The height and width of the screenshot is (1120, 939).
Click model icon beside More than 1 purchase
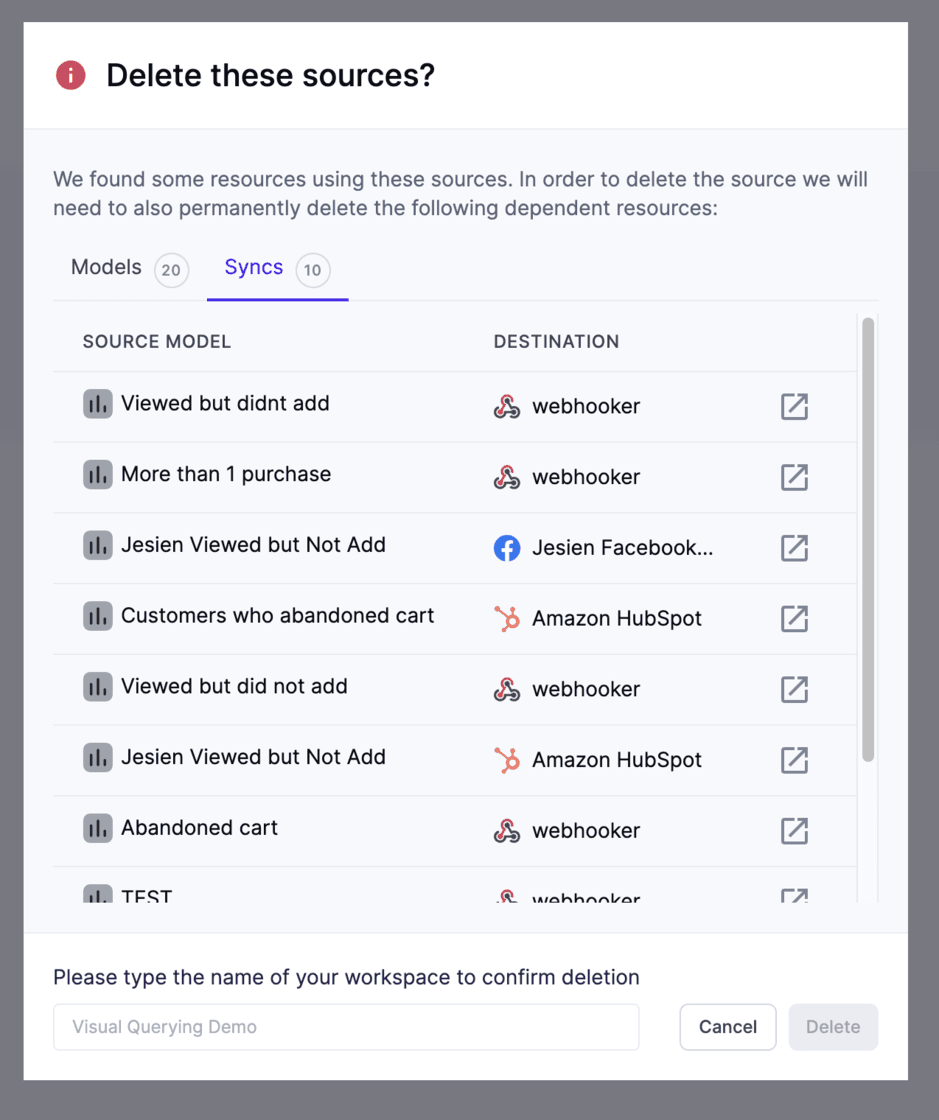point(98,475)
